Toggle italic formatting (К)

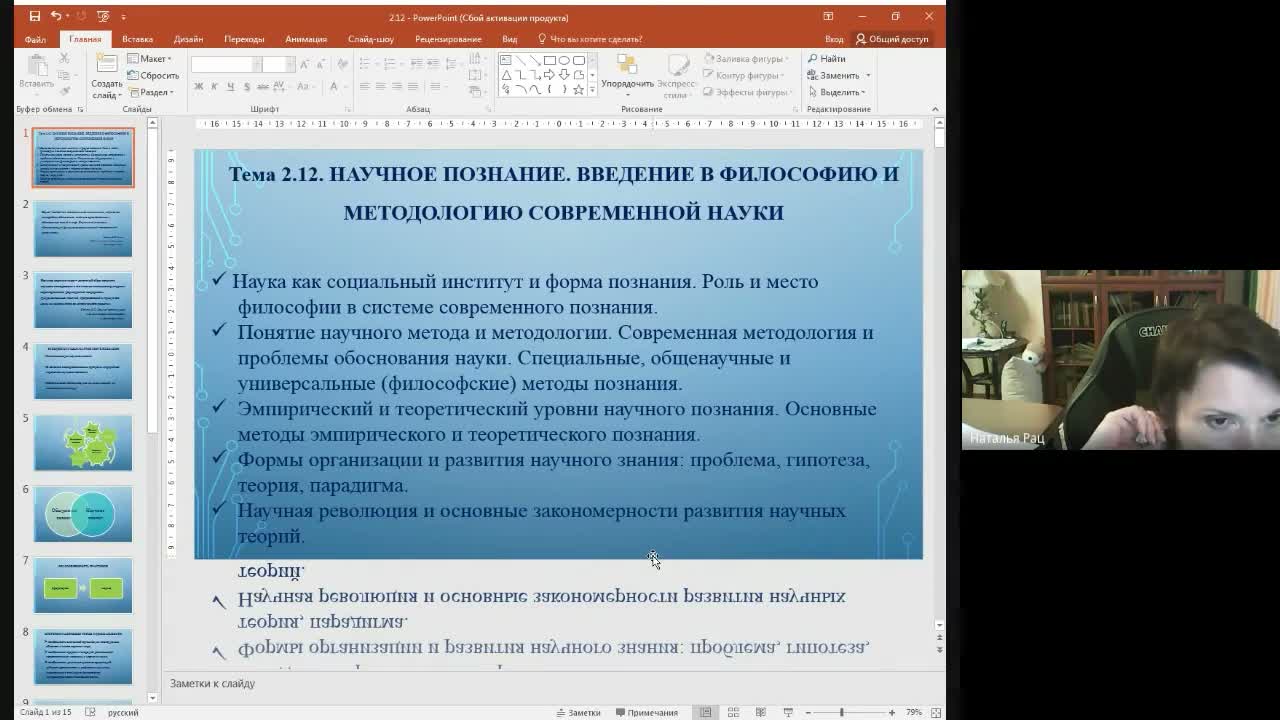coord(214,87)
